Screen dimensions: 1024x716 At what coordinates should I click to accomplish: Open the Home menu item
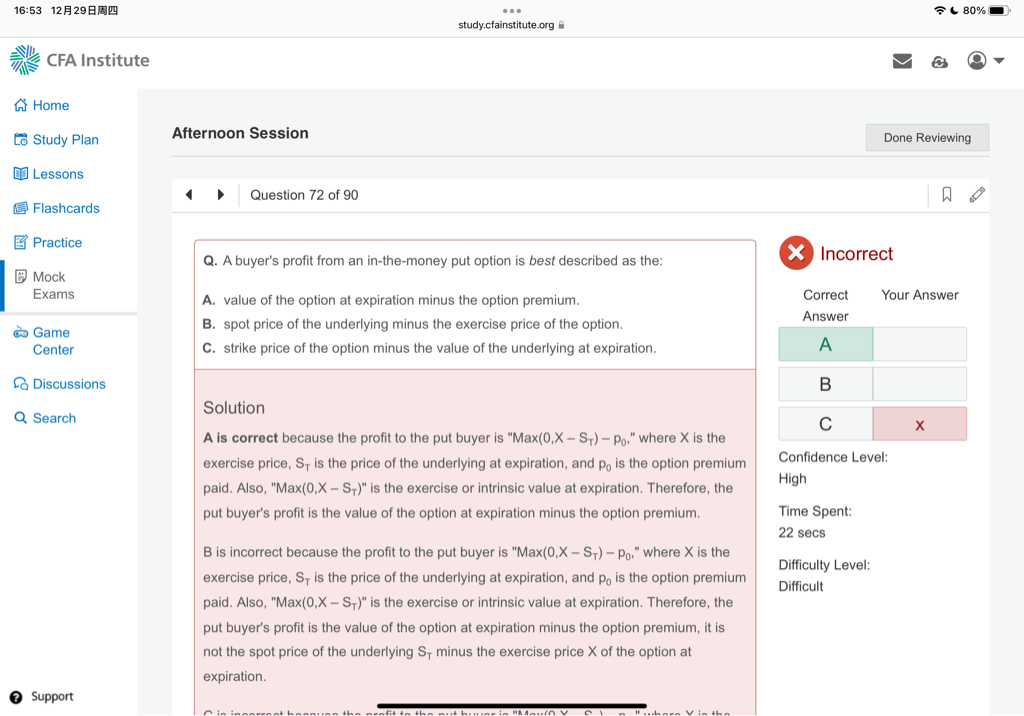tap(51, 105)
